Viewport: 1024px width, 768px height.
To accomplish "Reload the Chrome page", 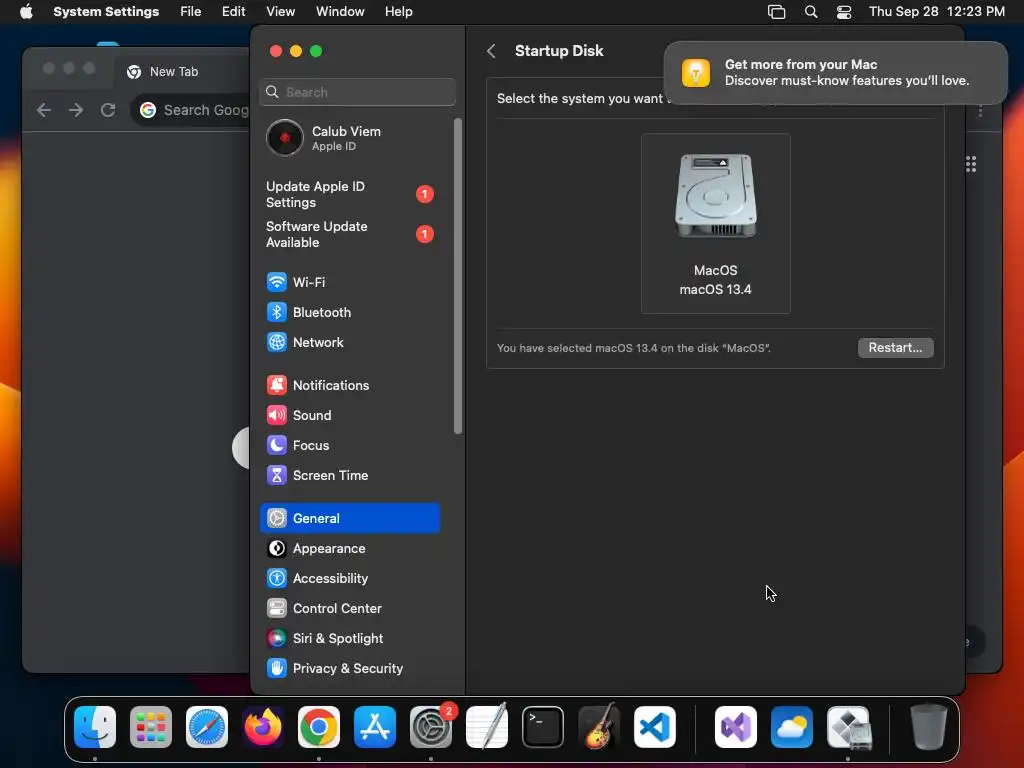I will point(108,110).
